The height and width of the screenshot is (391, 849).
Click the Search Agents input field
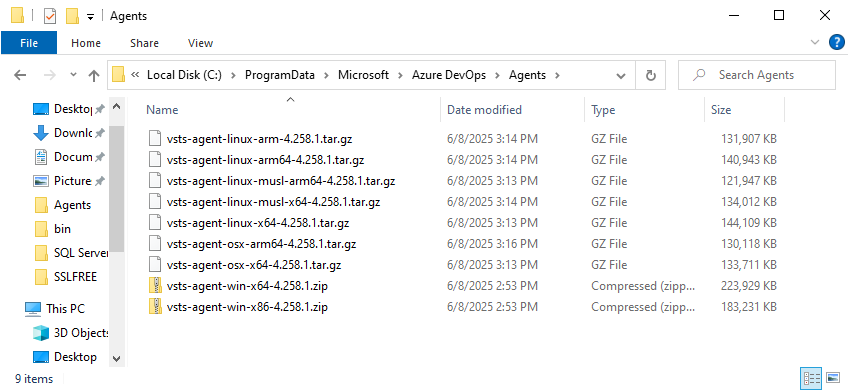click(x=756, y=75)
